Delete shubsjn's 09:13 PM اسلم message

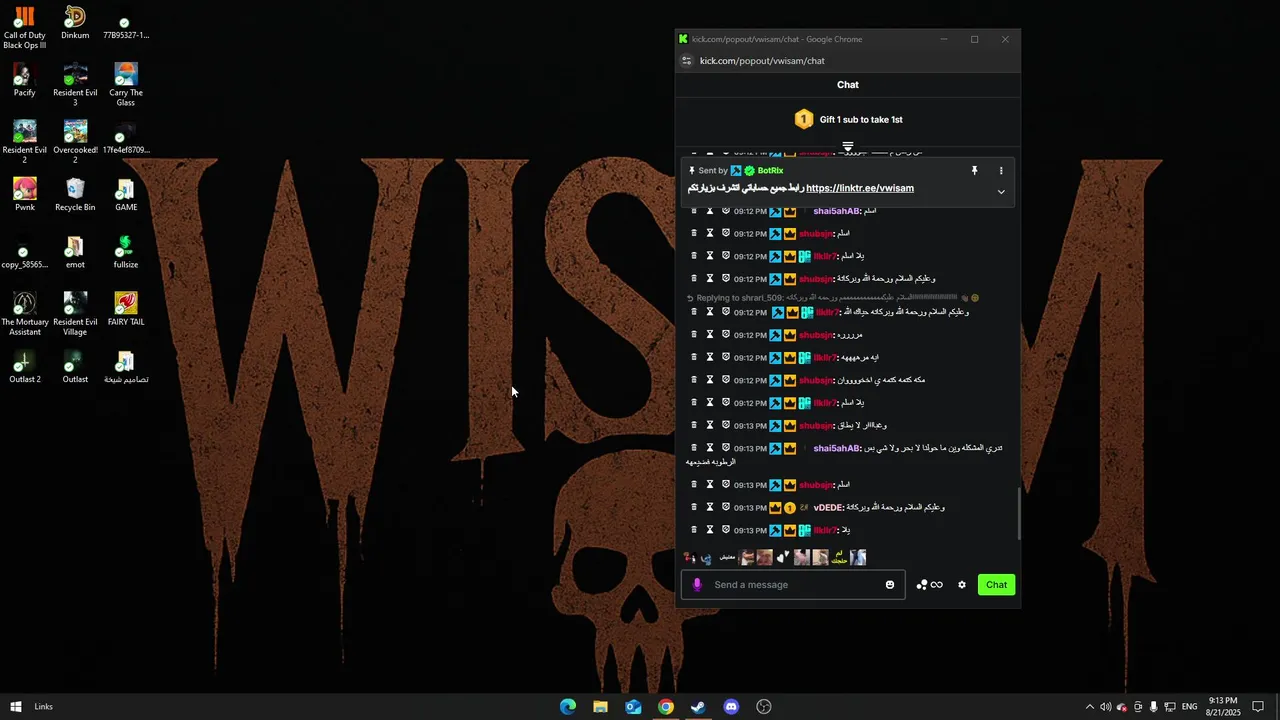tap(694, 485)
